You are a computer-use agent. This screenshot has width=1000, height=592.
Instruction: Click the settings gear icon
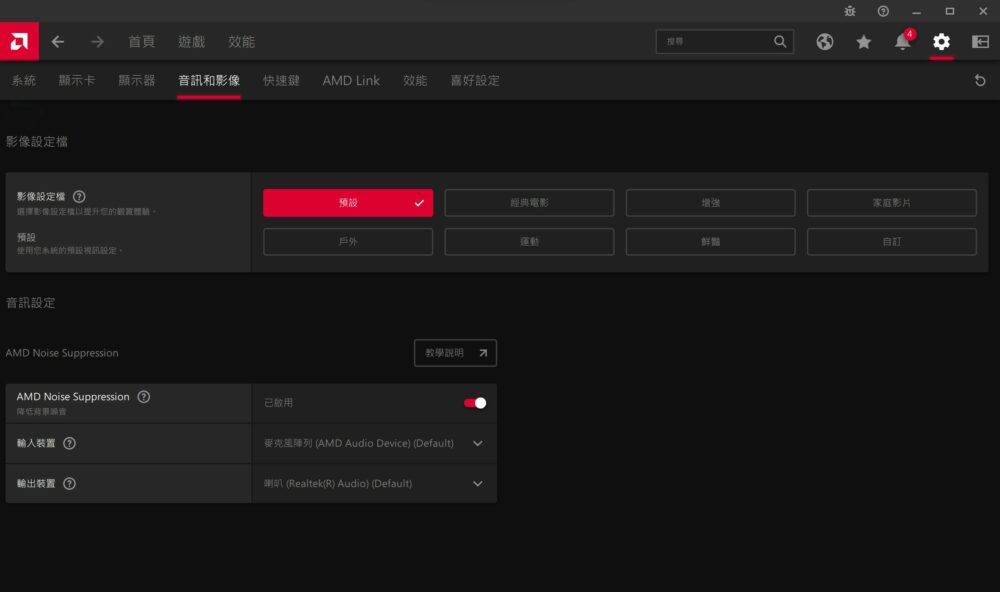click(941, 41)
